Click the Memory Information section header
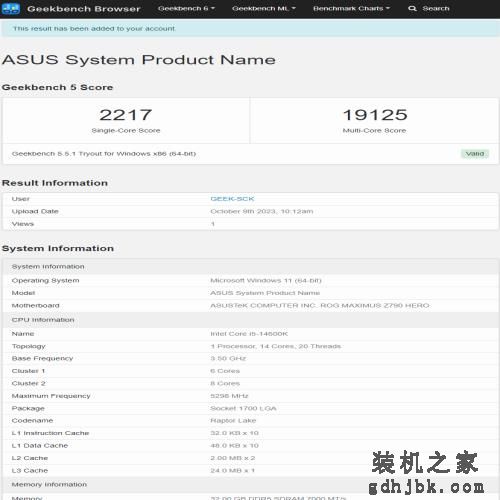 pos(49,485)
